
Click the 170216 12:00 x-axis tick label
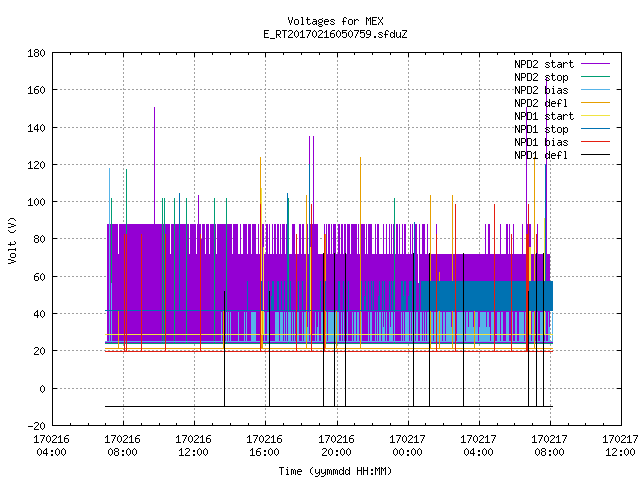pyautogui.click(x=193, y=446)
